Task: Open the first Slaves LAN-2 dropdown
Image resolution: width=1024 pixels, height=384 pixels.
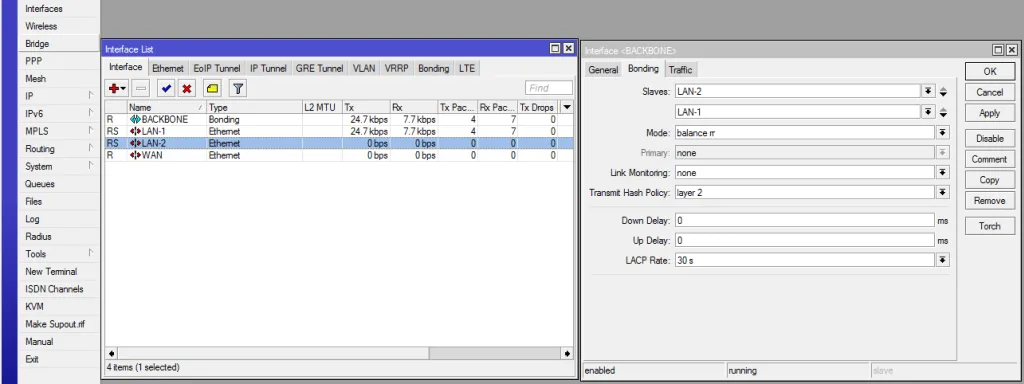Action: pos(928,91)
